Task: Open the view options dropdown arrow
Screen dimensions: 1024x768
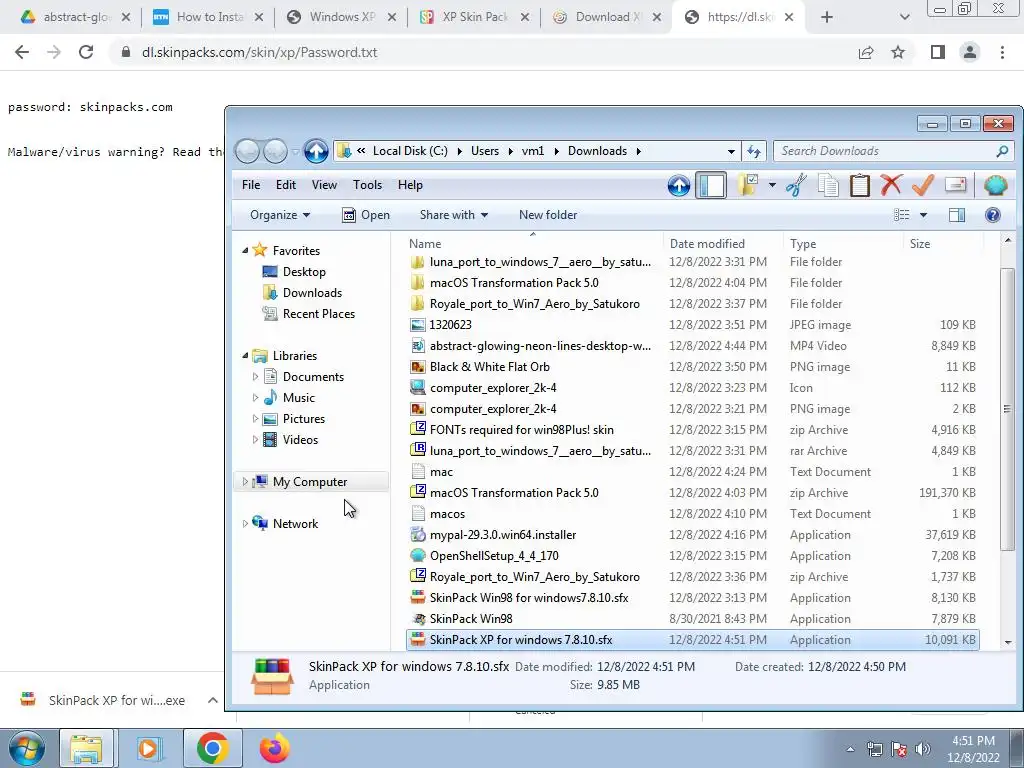Action: pyautogui.click(x=923, y=215)
